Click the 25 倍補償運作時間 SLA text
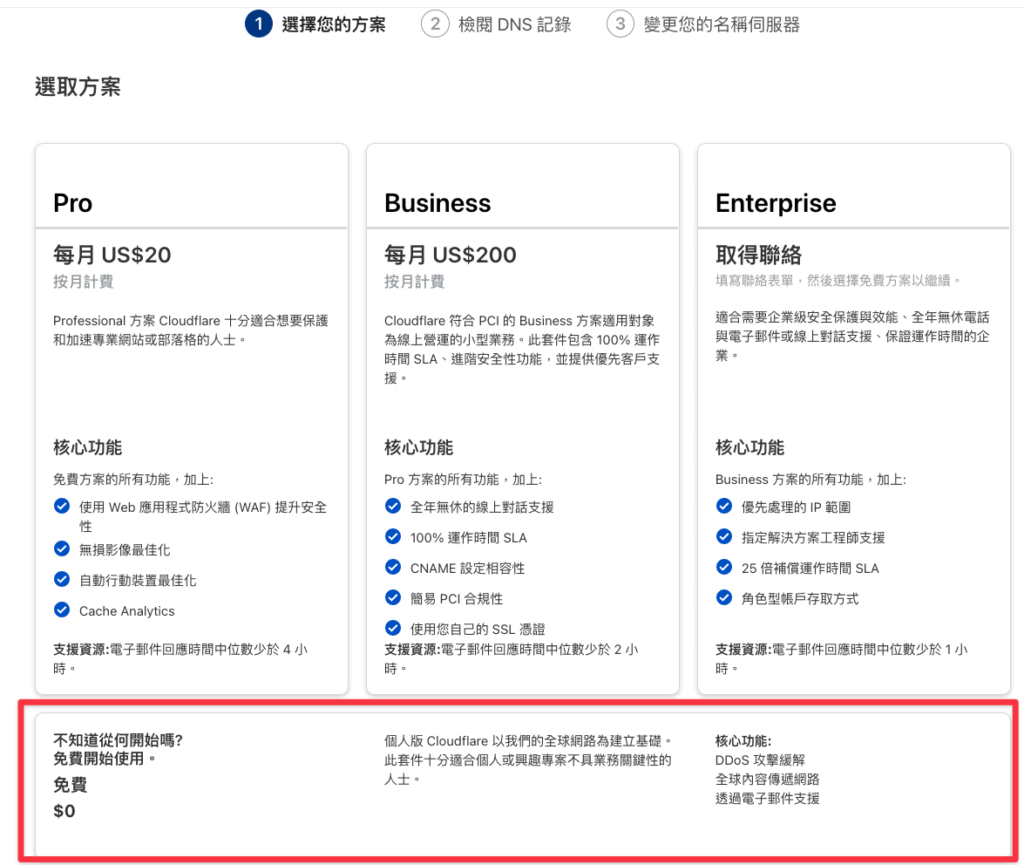 (810, 569)
